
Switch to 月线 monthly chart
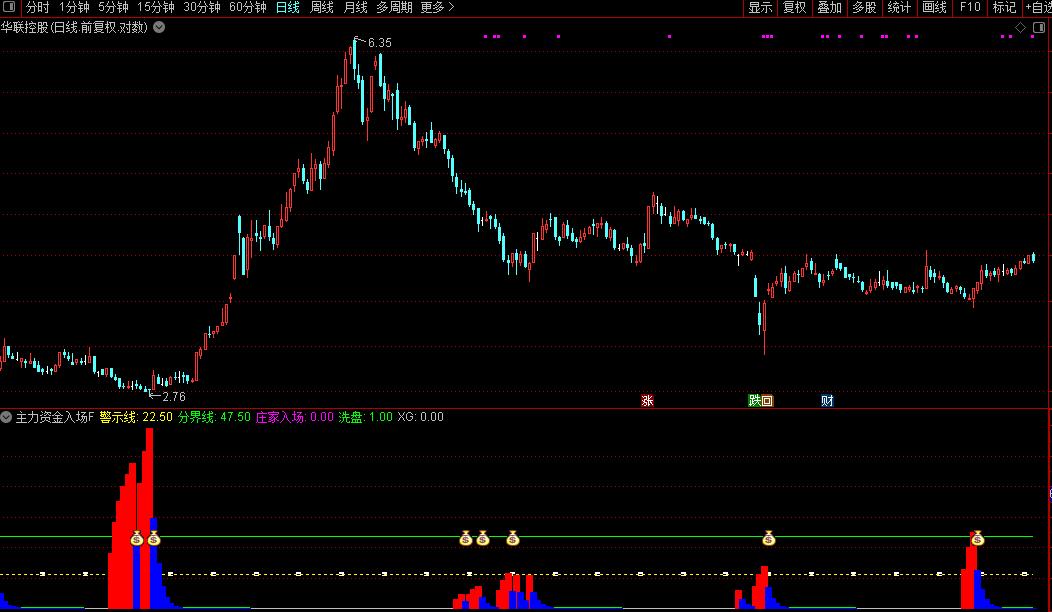(356, 7)
